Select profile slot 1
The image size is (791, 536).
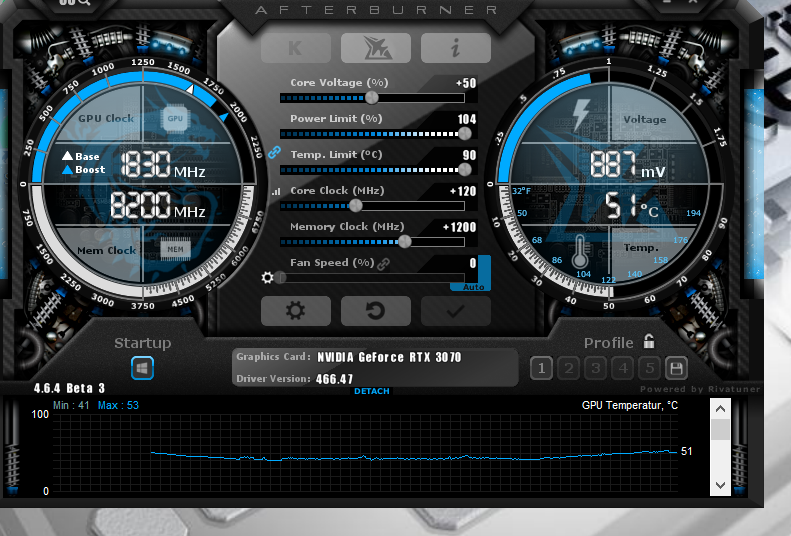pos(541,369)
